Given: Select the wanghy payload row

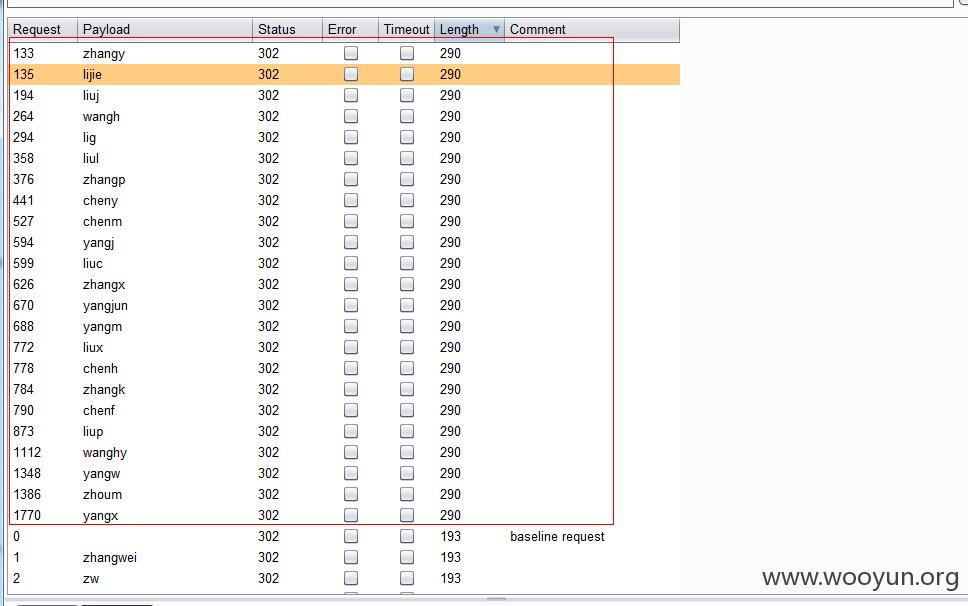Looking at the screenshot, I should [x=344, y=452].
